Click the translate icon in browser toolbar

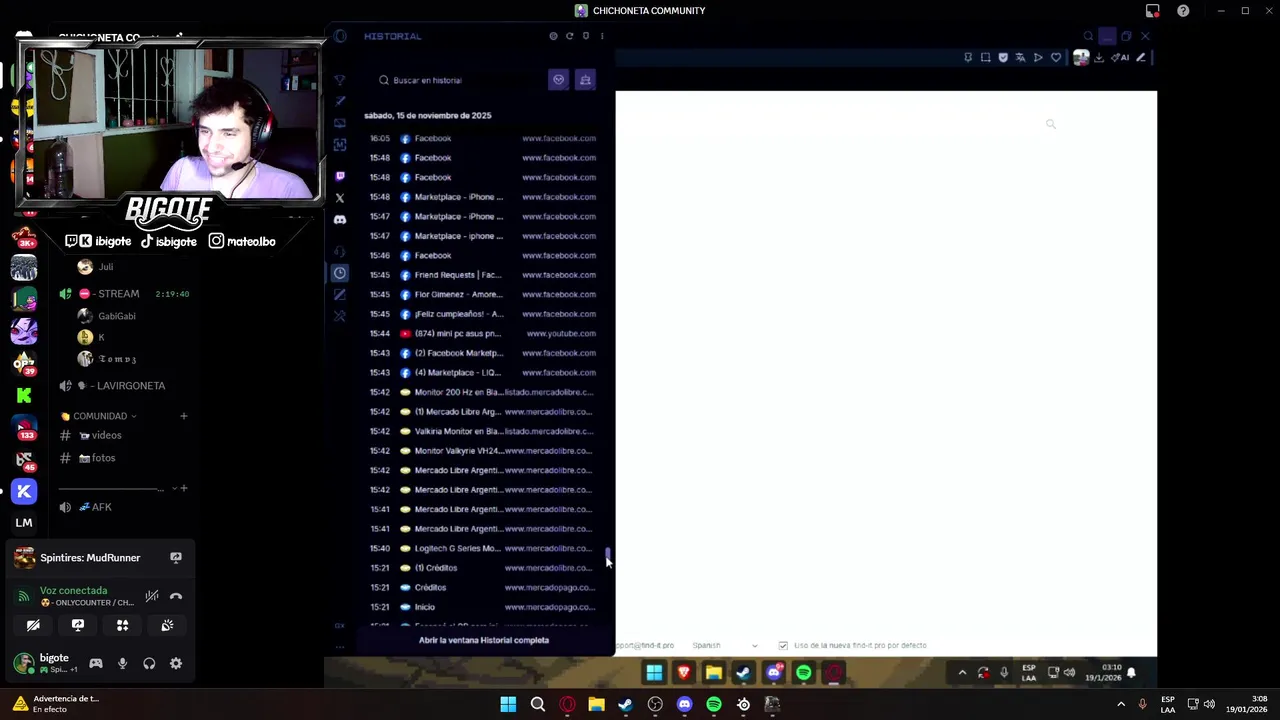click(1020, 58)
